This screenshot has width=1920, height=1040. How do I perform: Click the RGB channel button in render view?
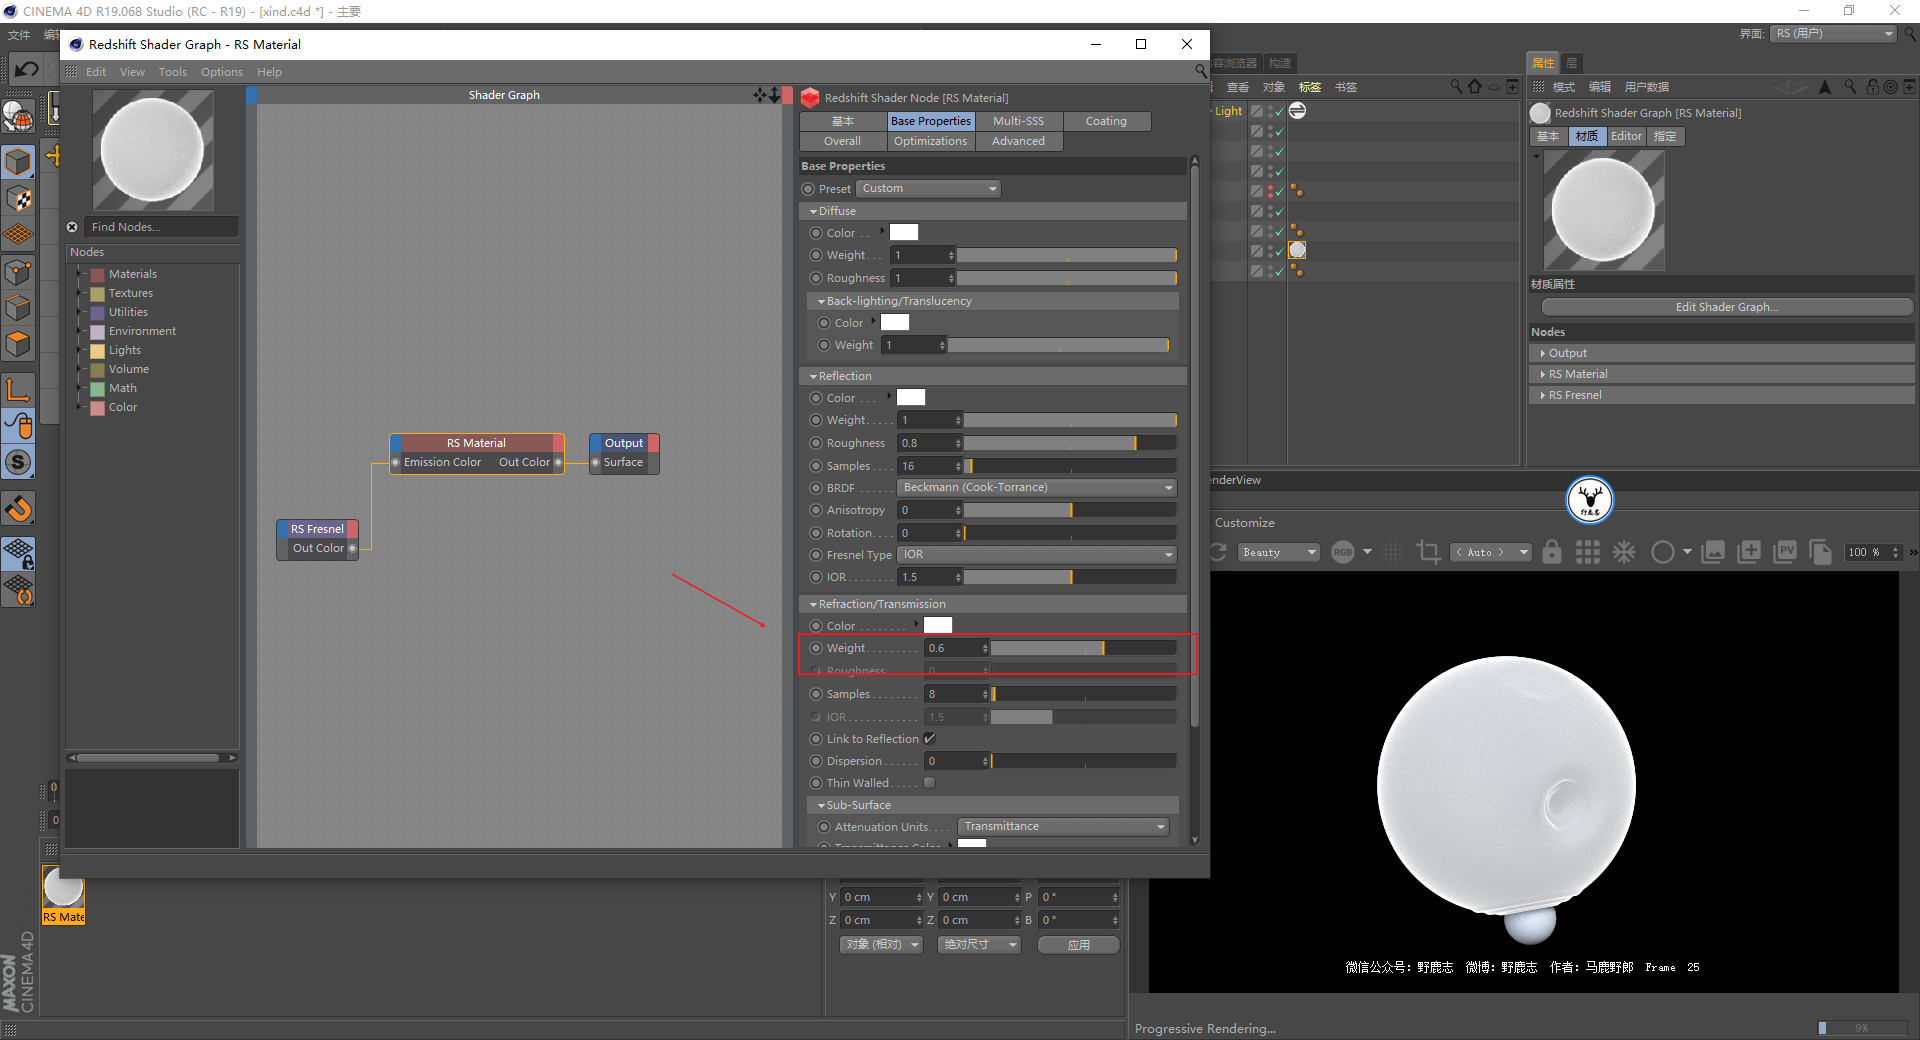tap(1343, 552)
